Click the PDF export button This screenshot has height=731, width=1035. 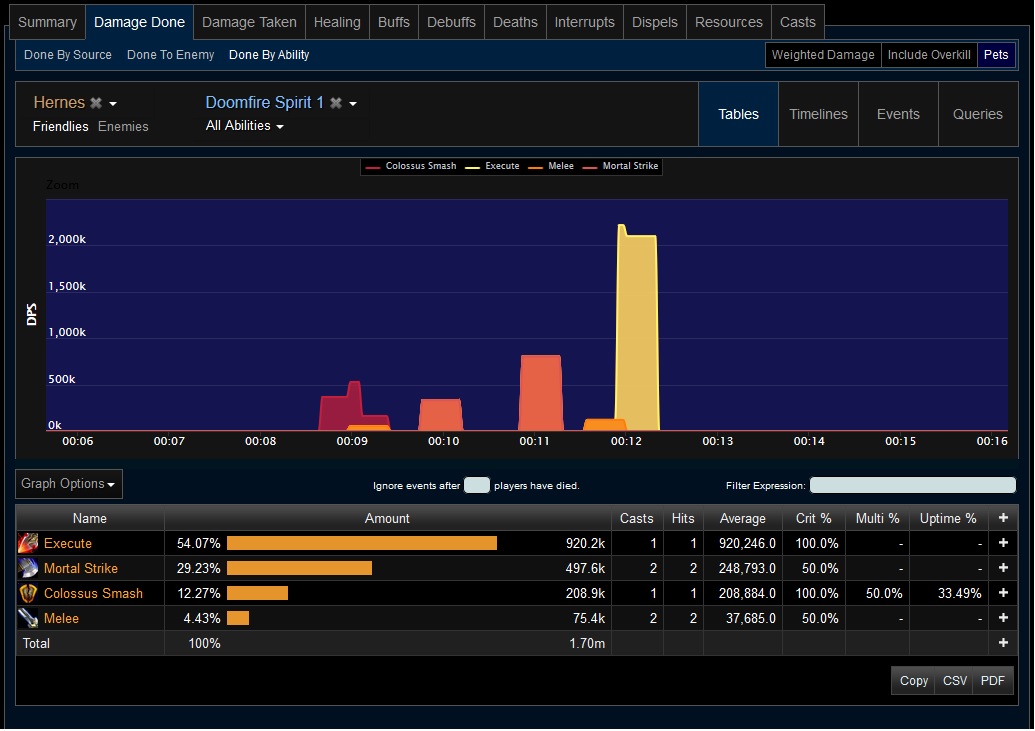(x=993, y=681)
